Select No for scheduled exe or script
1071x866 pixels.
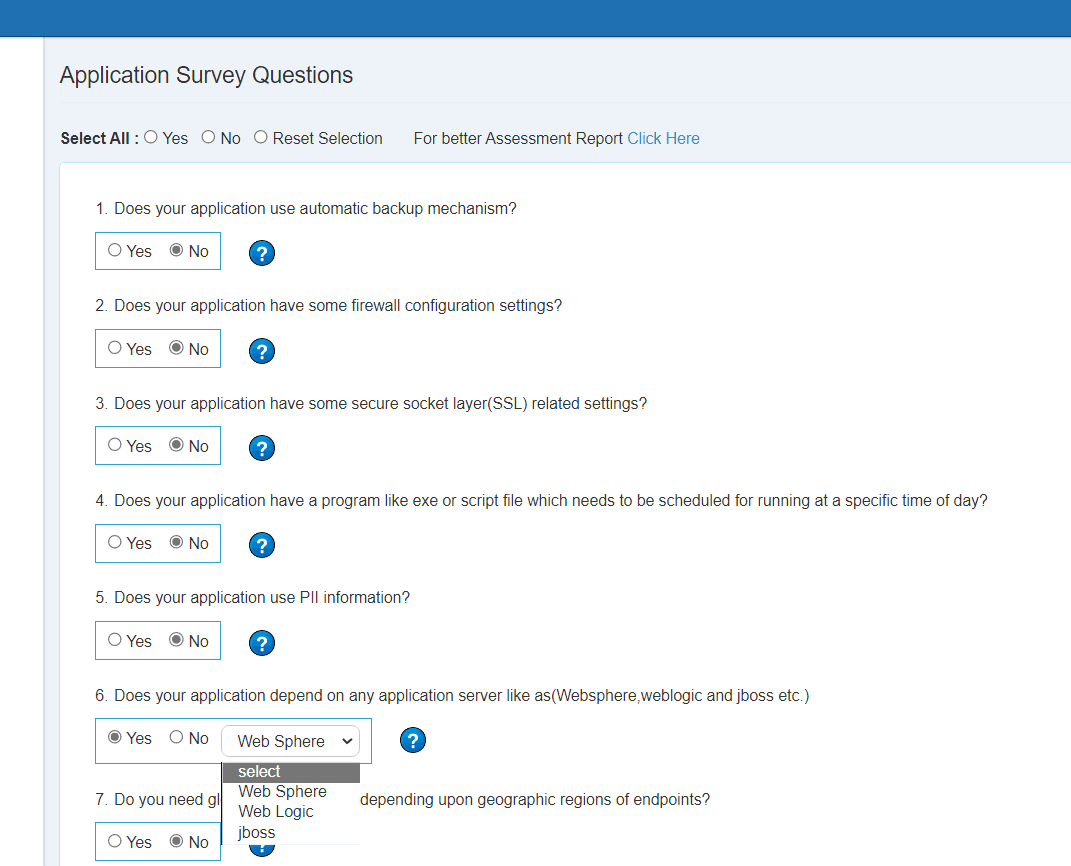coord(176,542)
